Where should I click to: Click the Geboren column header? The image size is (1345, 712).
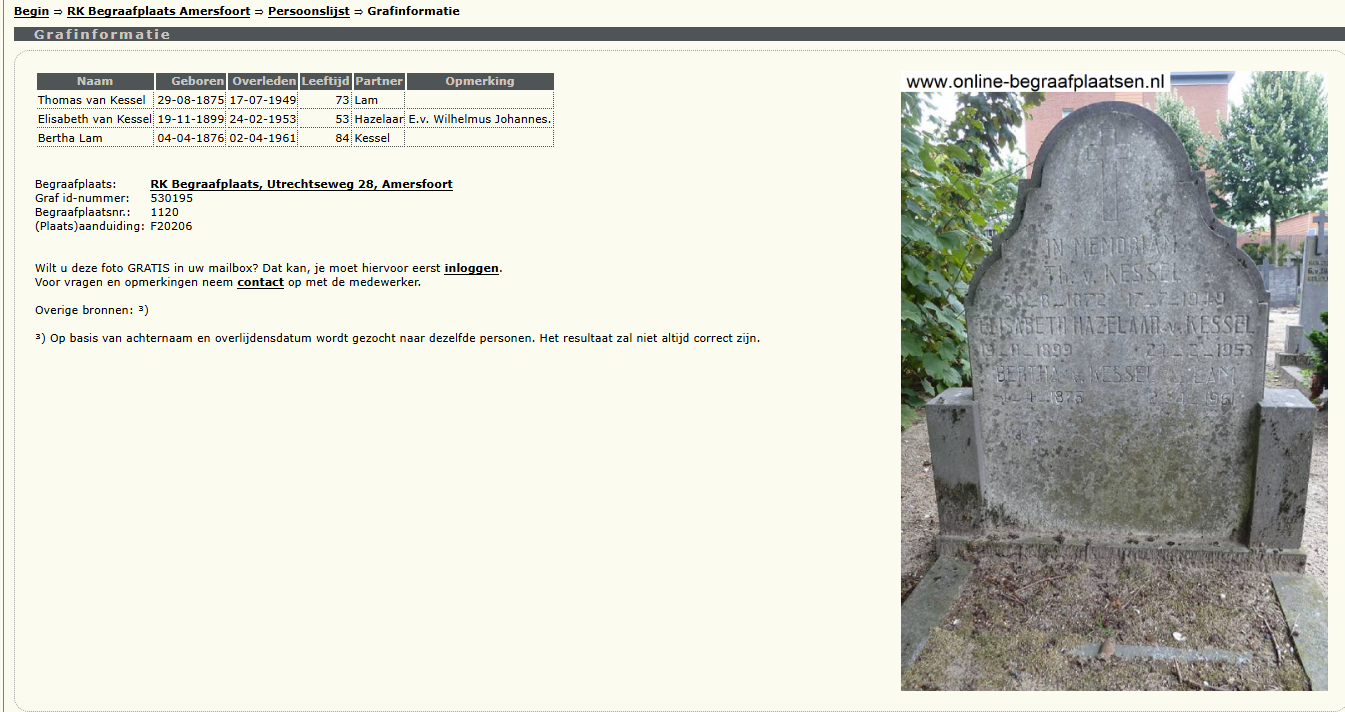pyautogui.click(x=190, y=81)
